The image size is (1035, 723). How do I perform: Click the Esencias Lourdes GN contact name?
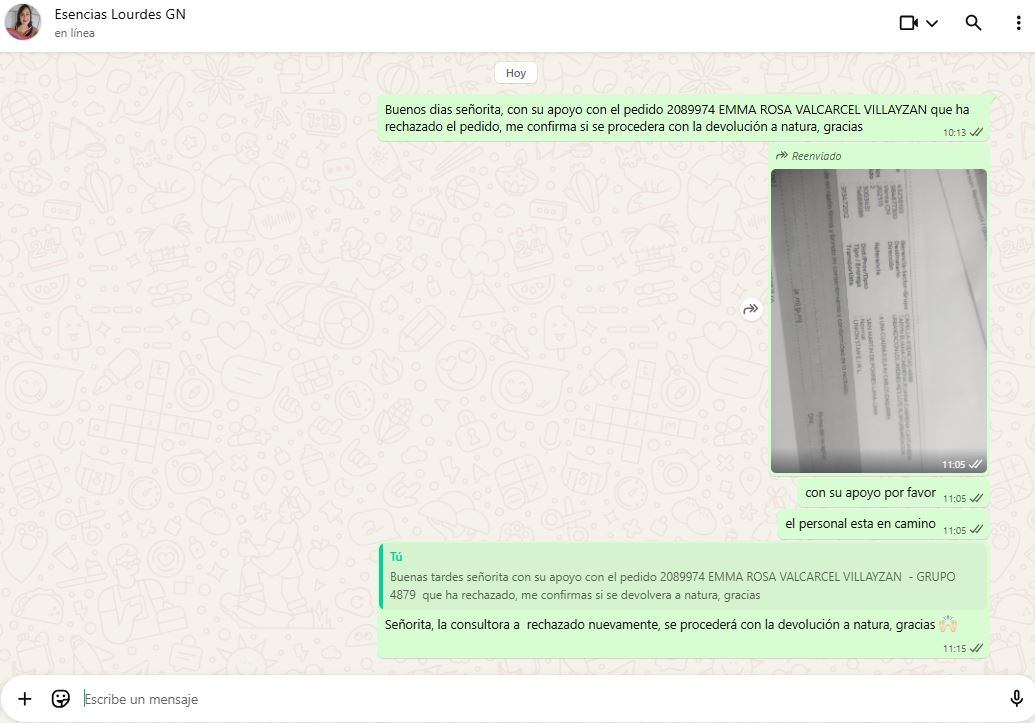tap(120, 15)
